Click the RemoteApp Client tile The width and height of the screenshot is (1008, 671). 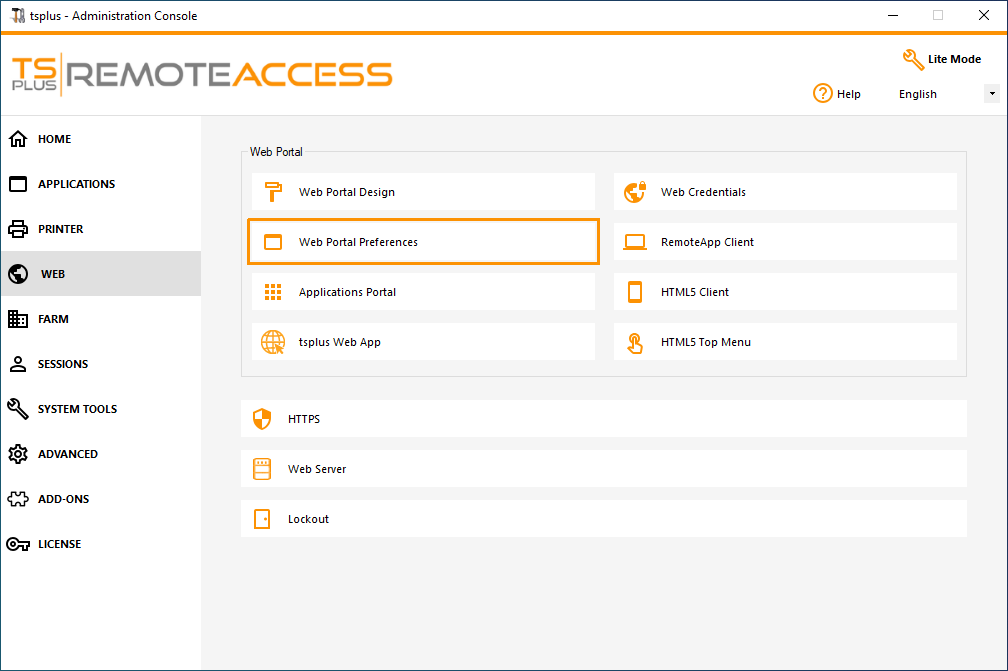point(786,241)
